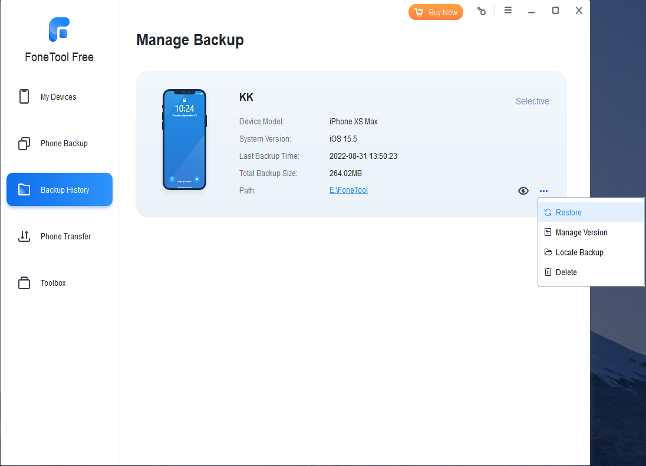
Task: Maximize the FoneTool window
Action: [x=556, y=11]
